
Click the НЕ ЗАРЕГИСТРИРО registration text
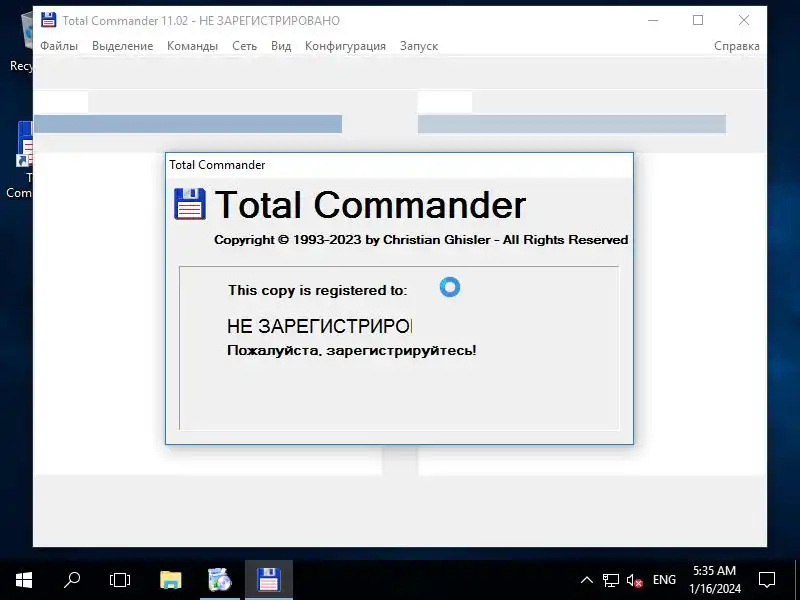coord(319,326)
